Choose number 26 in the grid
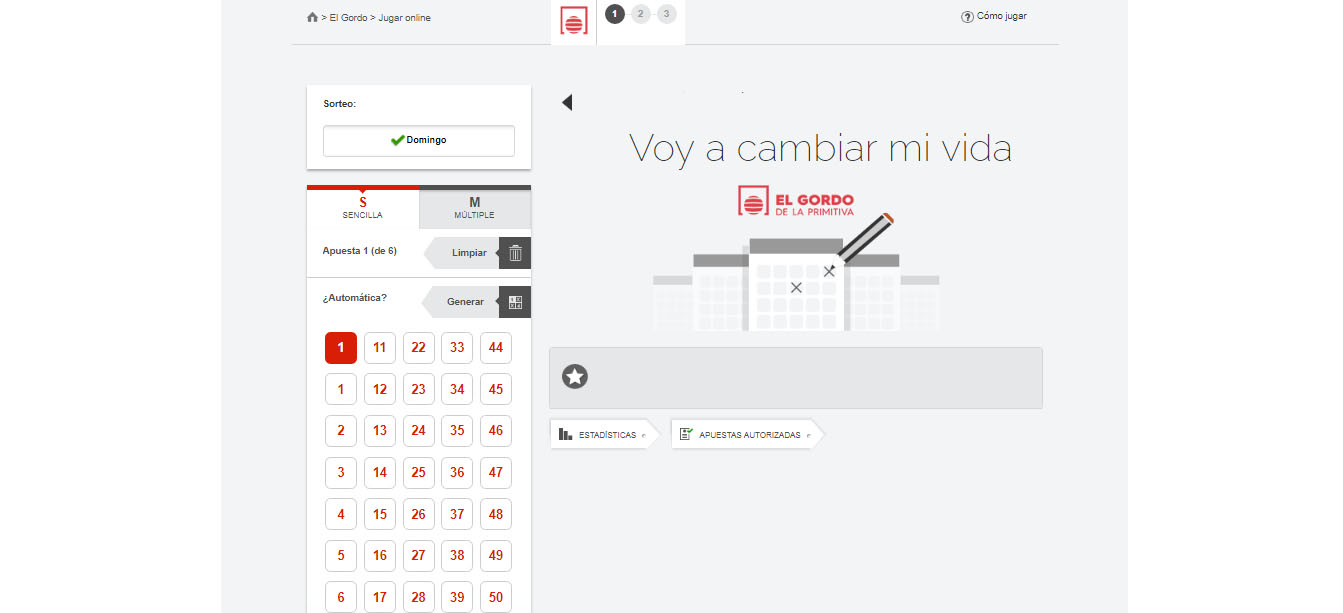Screen dimensions: 1343x613 pyautogui.click(x=419, y=514)
